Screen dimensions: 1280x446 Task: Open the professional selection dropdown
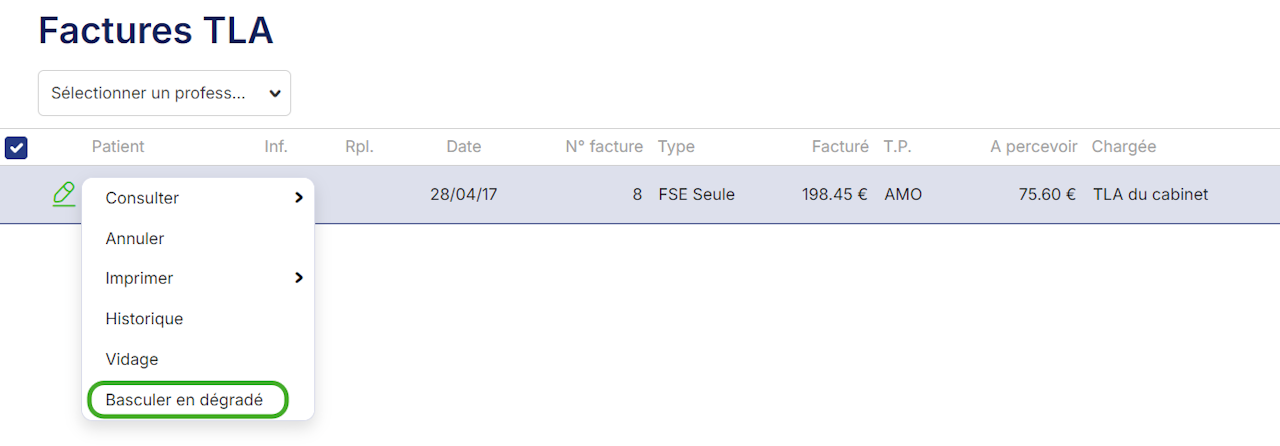point(164,93)
